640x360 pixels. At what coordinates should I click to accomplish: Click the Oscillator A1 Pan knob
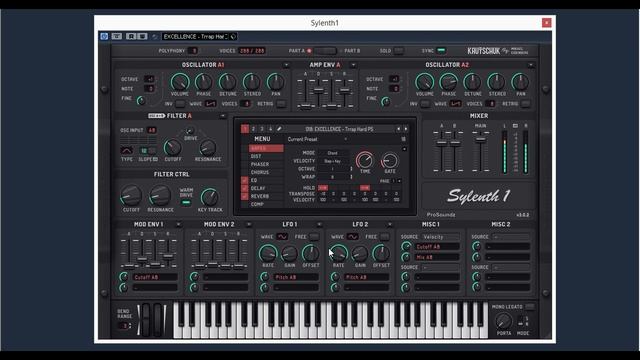276,82
